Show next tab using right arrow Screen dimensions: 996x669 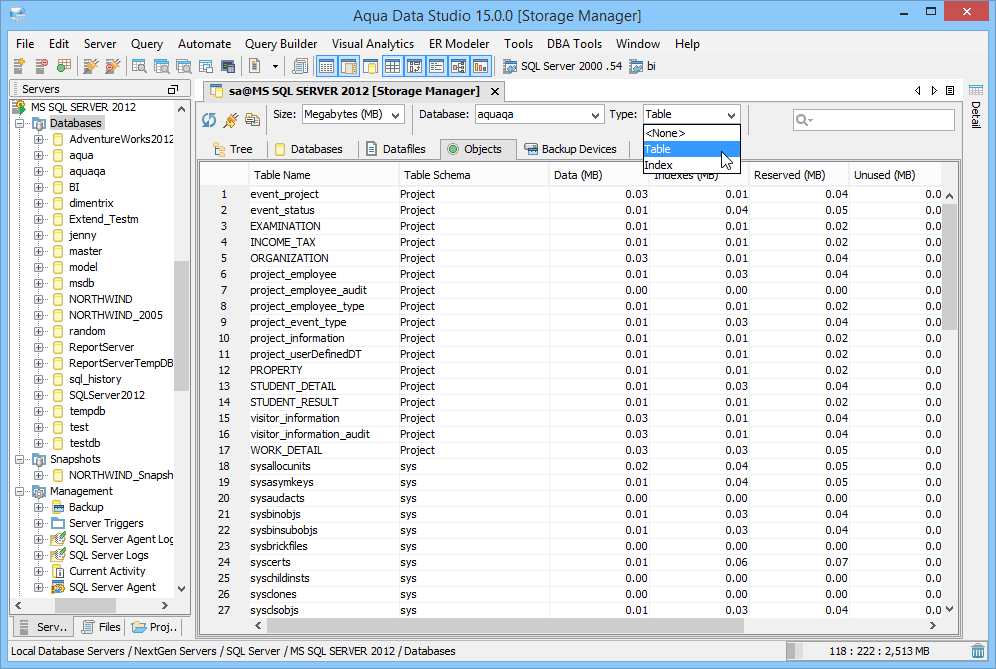(x=934, y=91)
